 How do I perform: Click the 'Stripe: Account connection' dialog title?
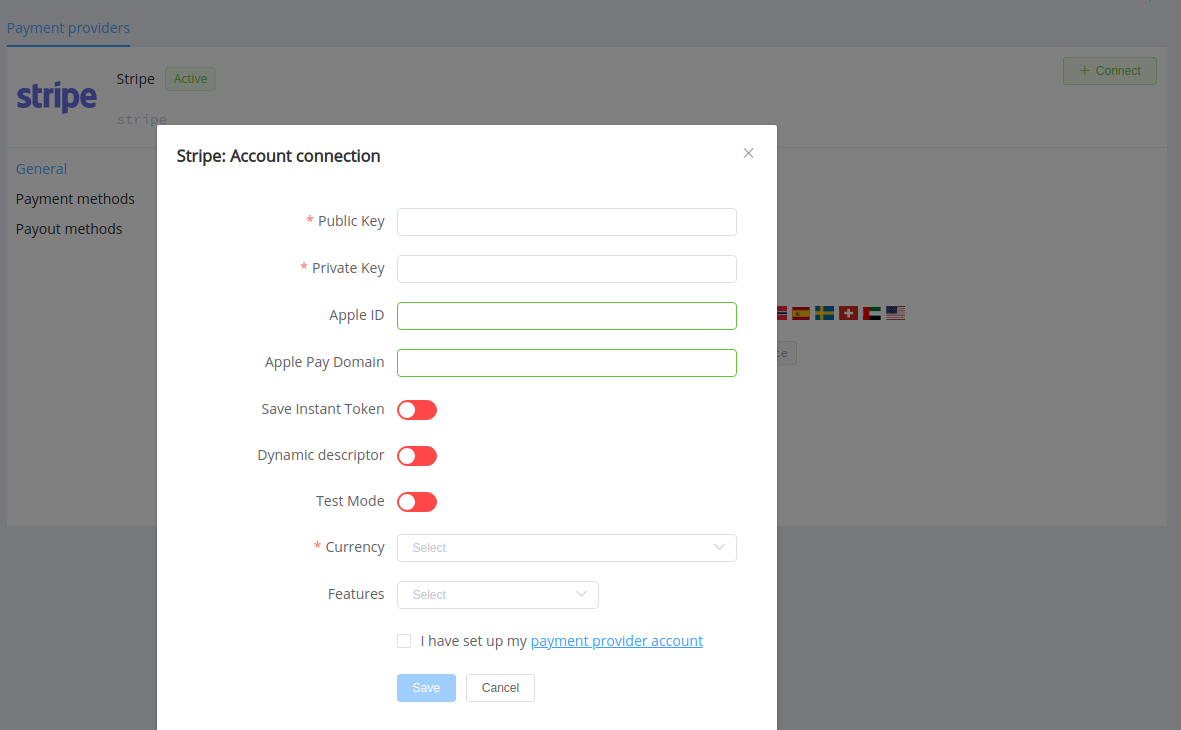[x=279, y=156]
